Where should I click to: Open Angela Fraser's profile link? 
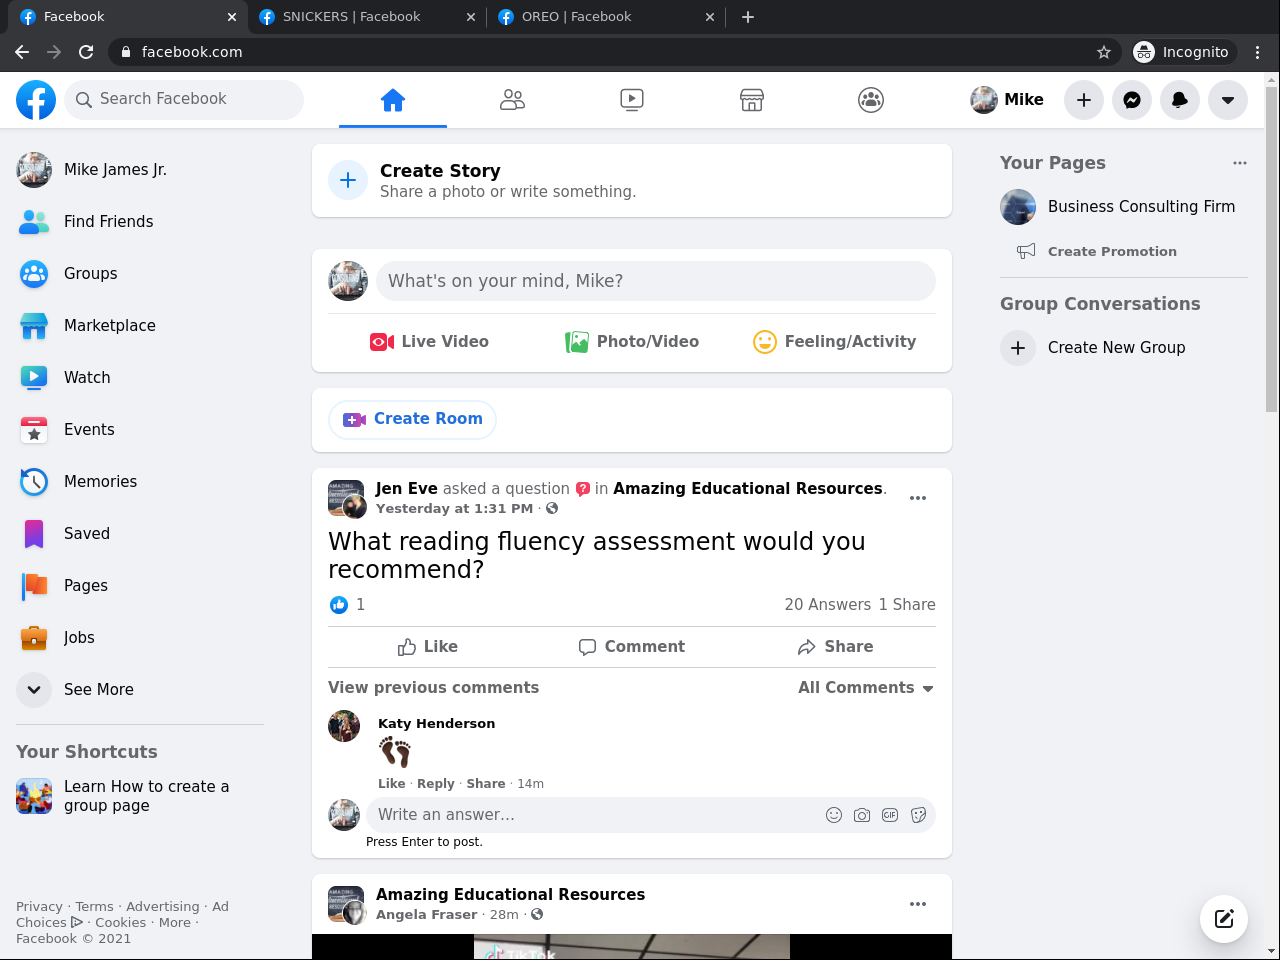tap(427, 915)
